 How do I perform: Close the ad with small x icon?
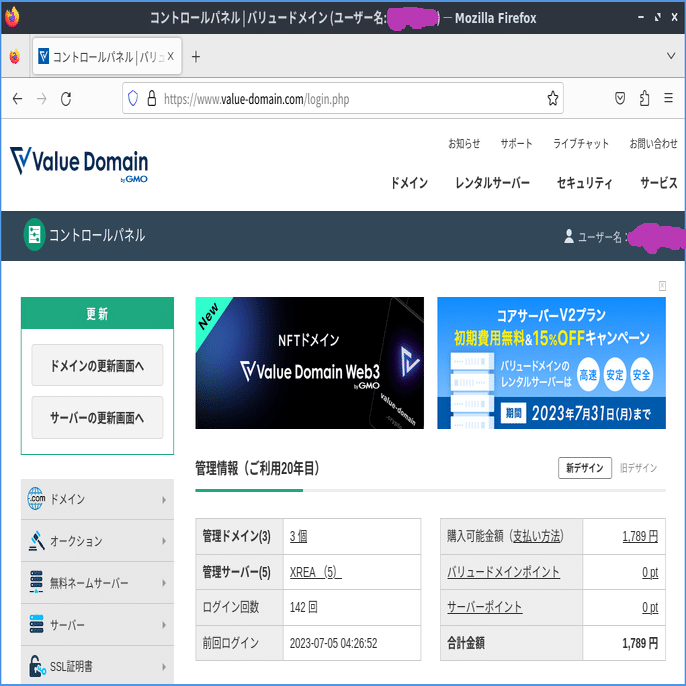(662, 286)
